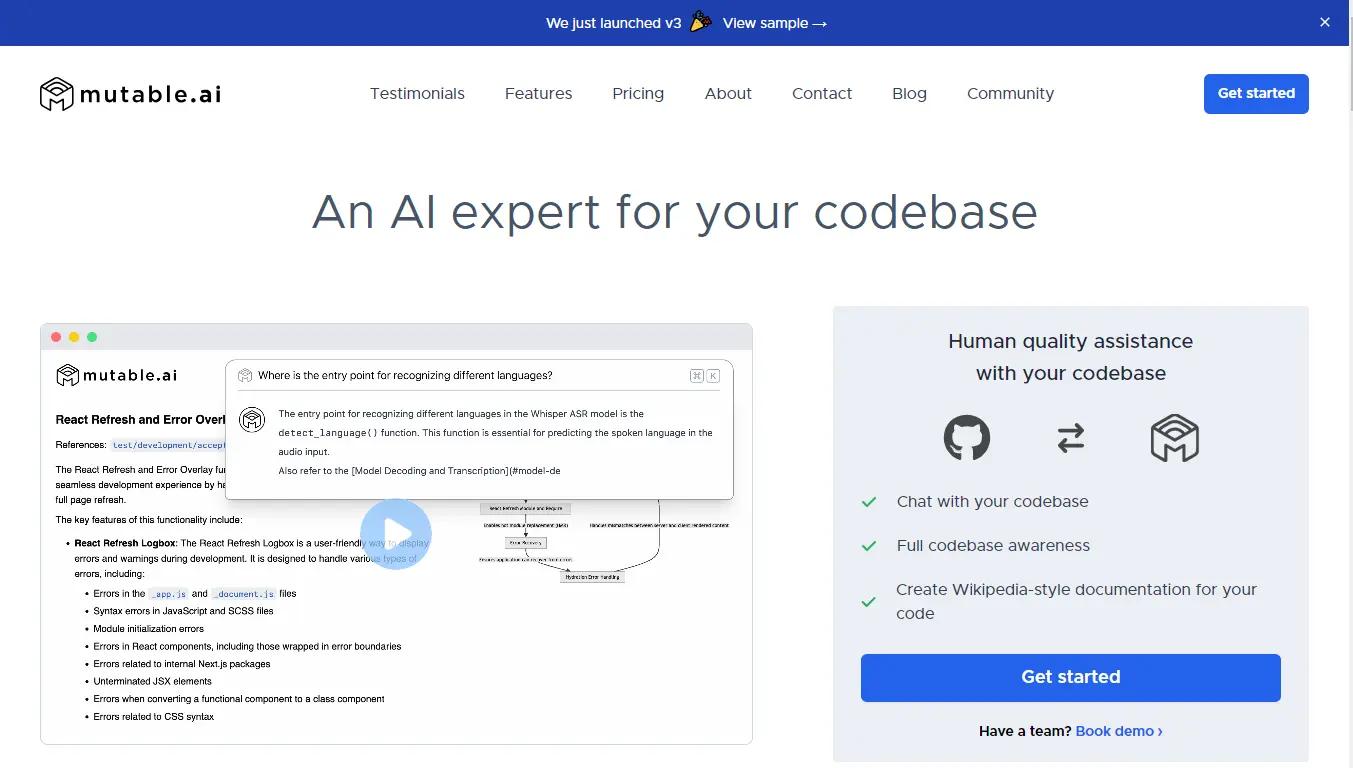Dismiss the v3 launch announcement banner
This screenshot has width=1353, height=768.
coord(1325,22)
